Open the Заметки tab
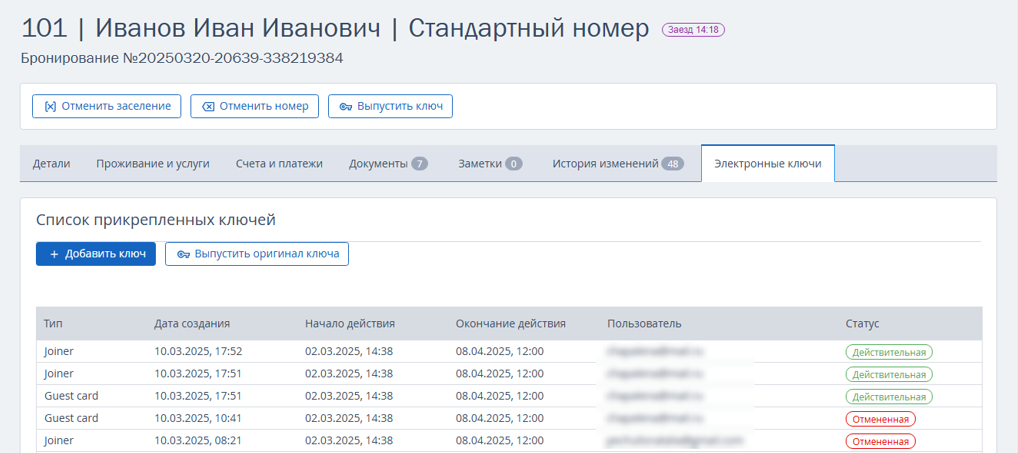Screen dimensions: 1018x453 (490, 164)
